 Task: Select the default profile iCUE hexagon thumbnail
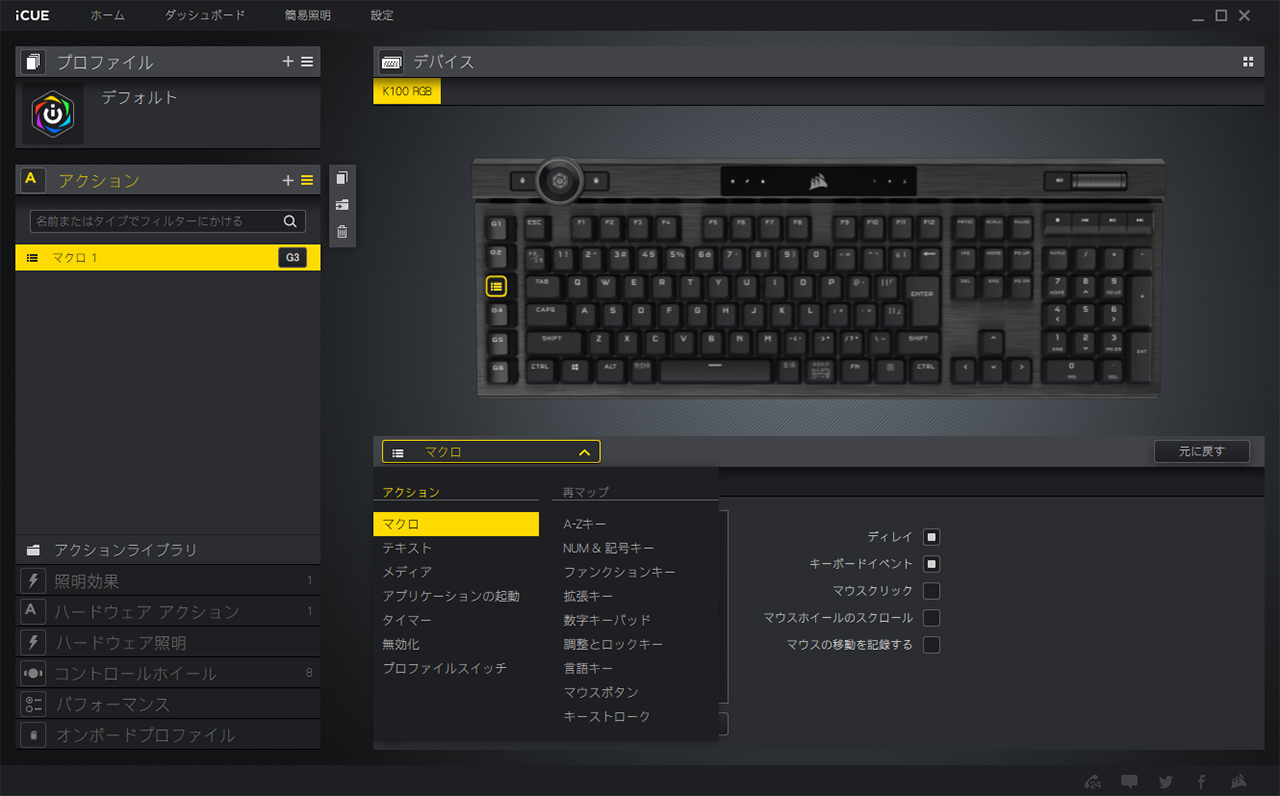tap(53, 114)
